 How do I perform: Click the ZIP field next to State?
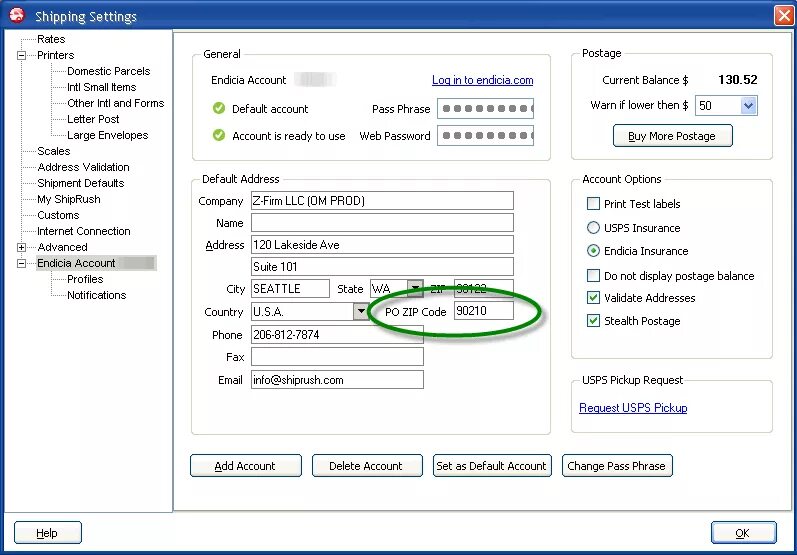point(483,289)
